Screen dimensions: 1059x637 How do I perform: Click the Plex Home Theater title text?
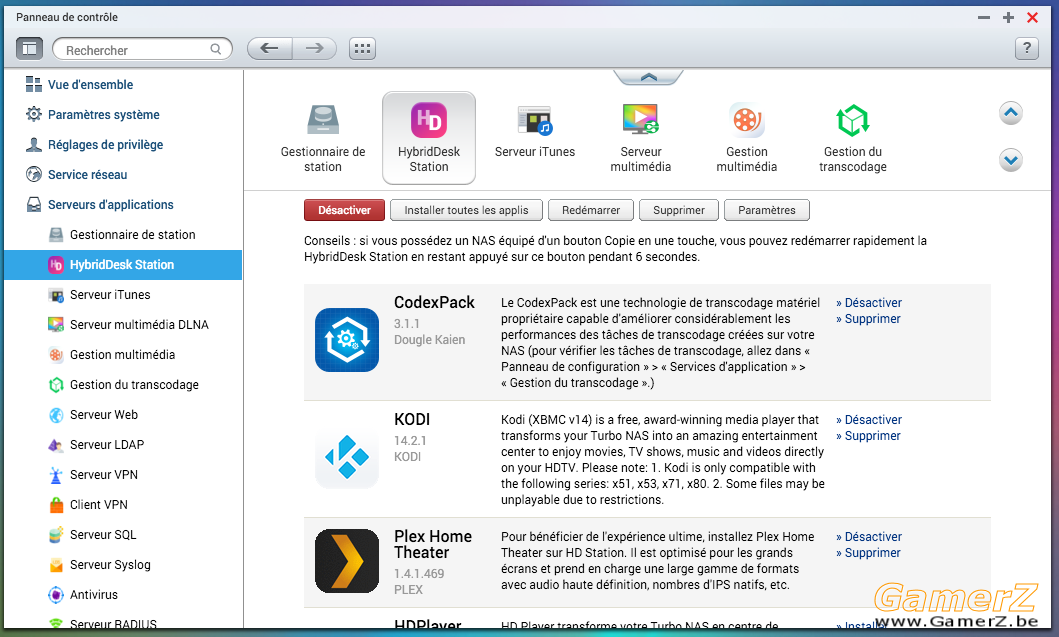[x=433, y=544]
